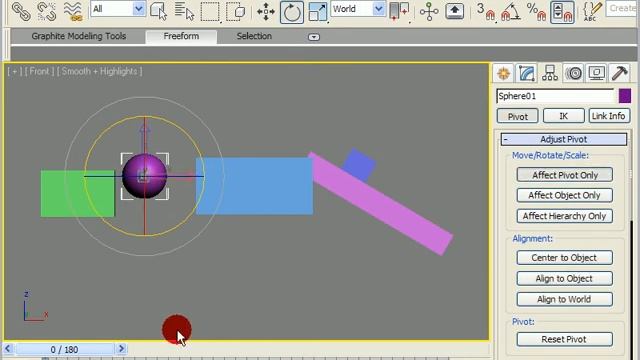Open the World reference coordinate dropdown
The image size is (640, 360).
358,9
